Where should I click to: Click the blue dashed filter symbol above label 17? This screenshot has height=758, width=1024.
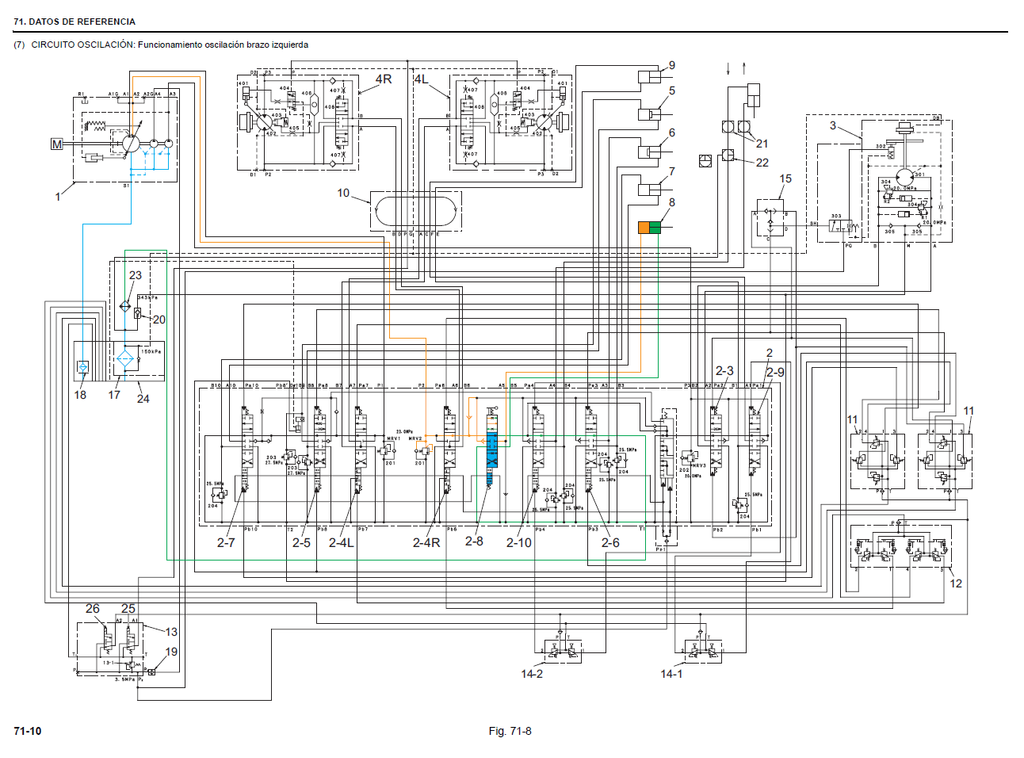coord(125,359)
